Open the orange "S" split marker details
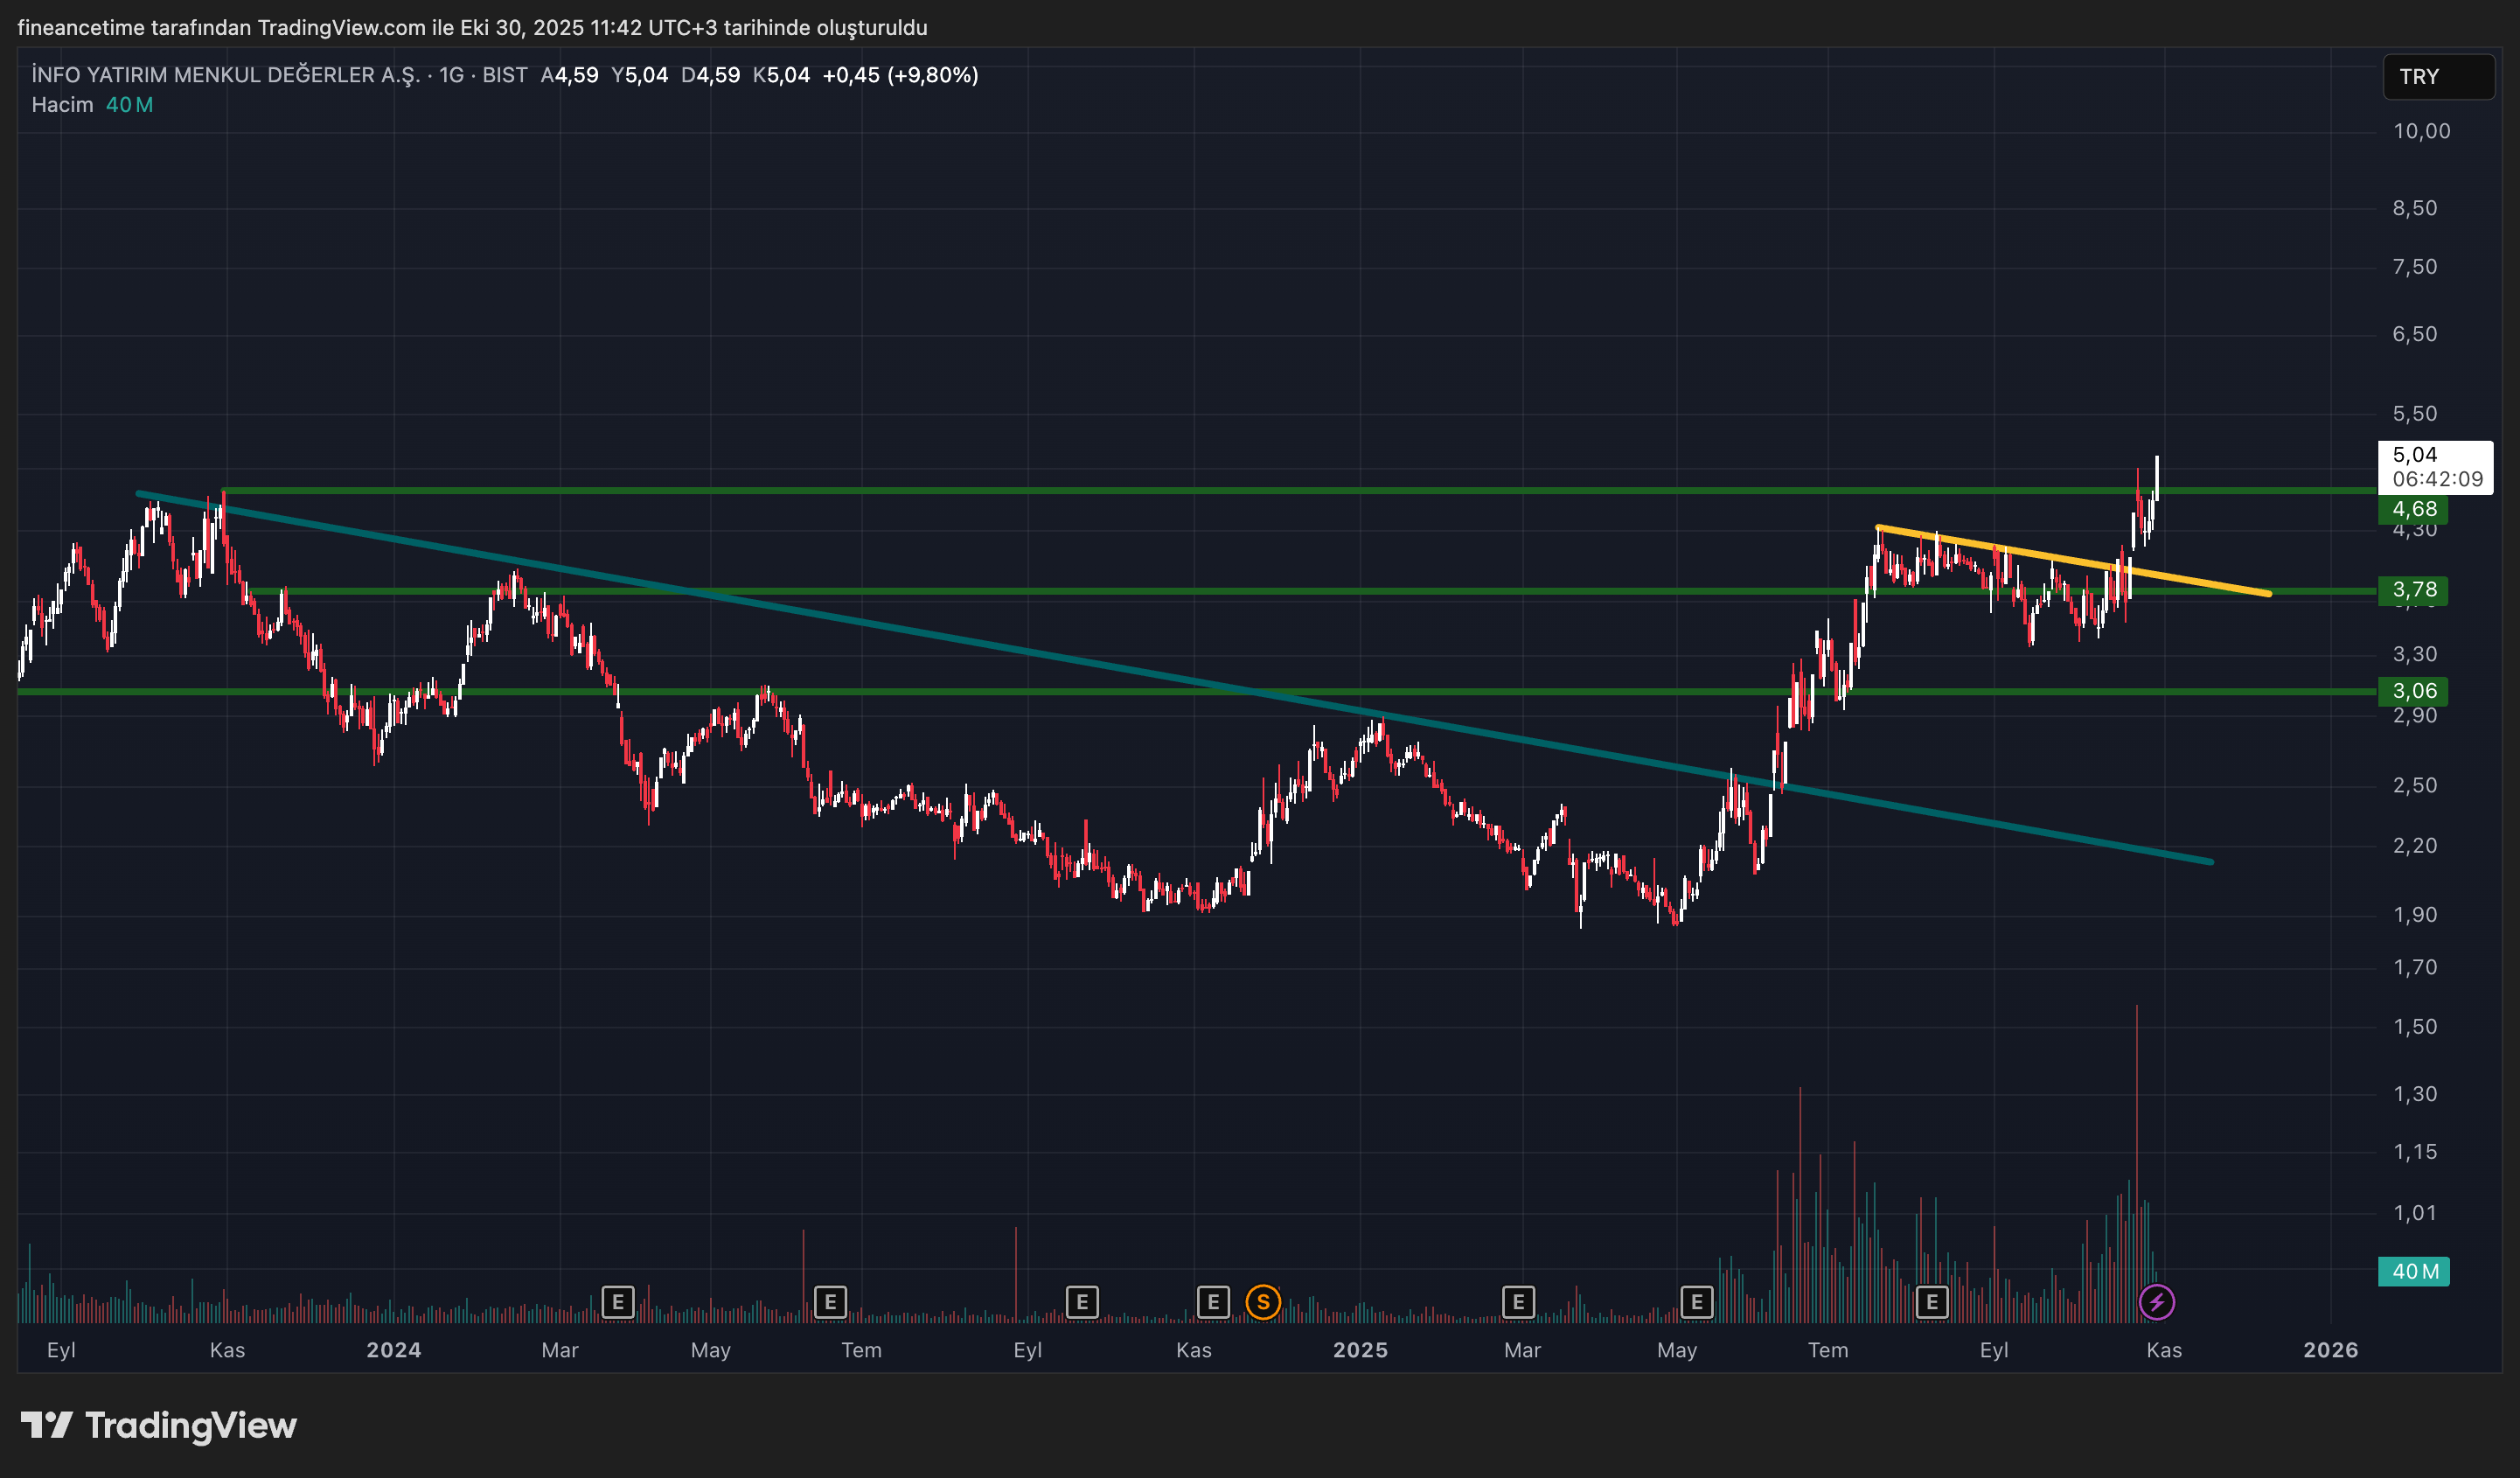The image size is (2520, 1478). tap(1264, 1301)
